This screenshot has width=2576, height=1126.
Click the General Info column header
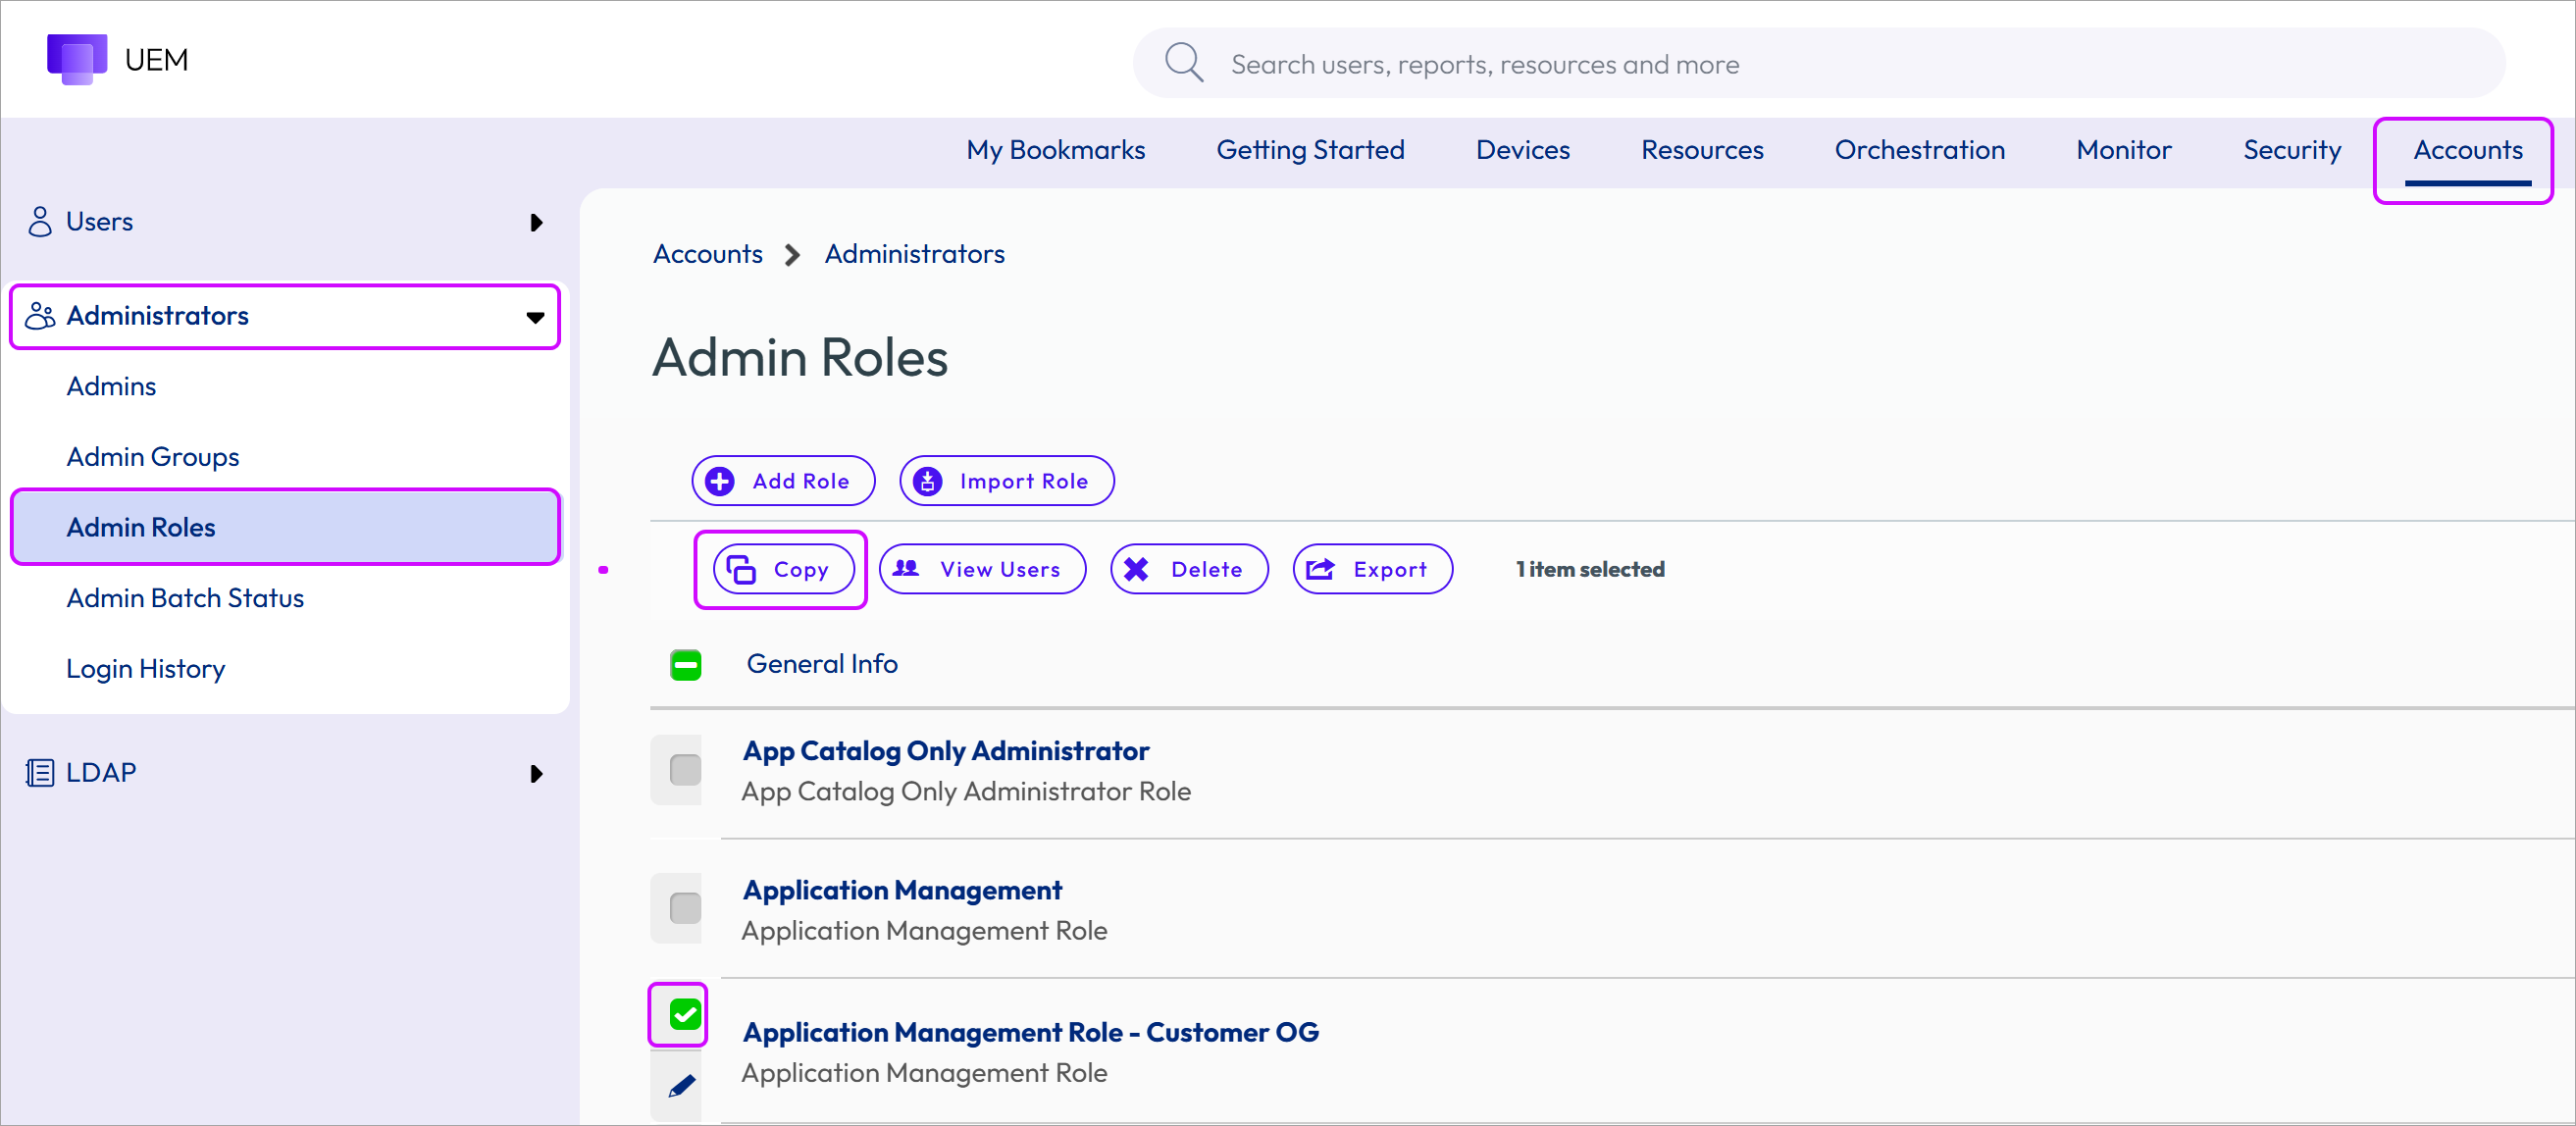point(822,664)
